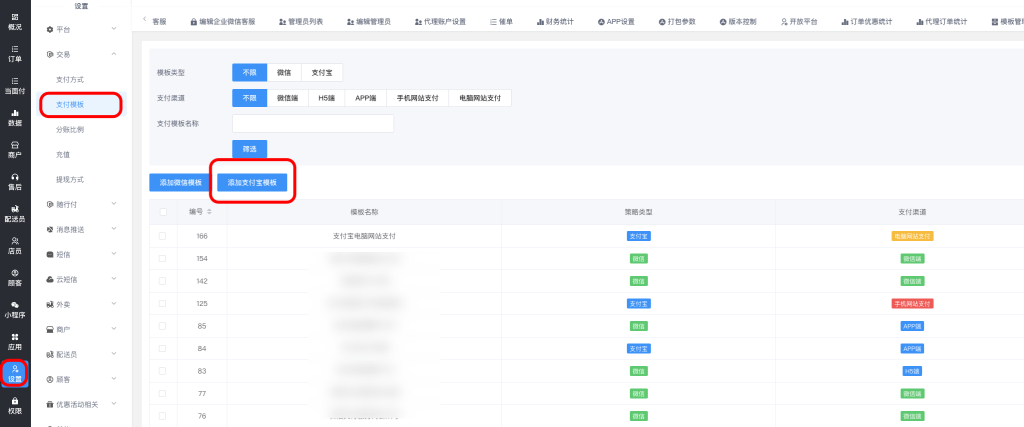
Task: Tick the checkbox for row 166
Action: (x=163, y=236)
